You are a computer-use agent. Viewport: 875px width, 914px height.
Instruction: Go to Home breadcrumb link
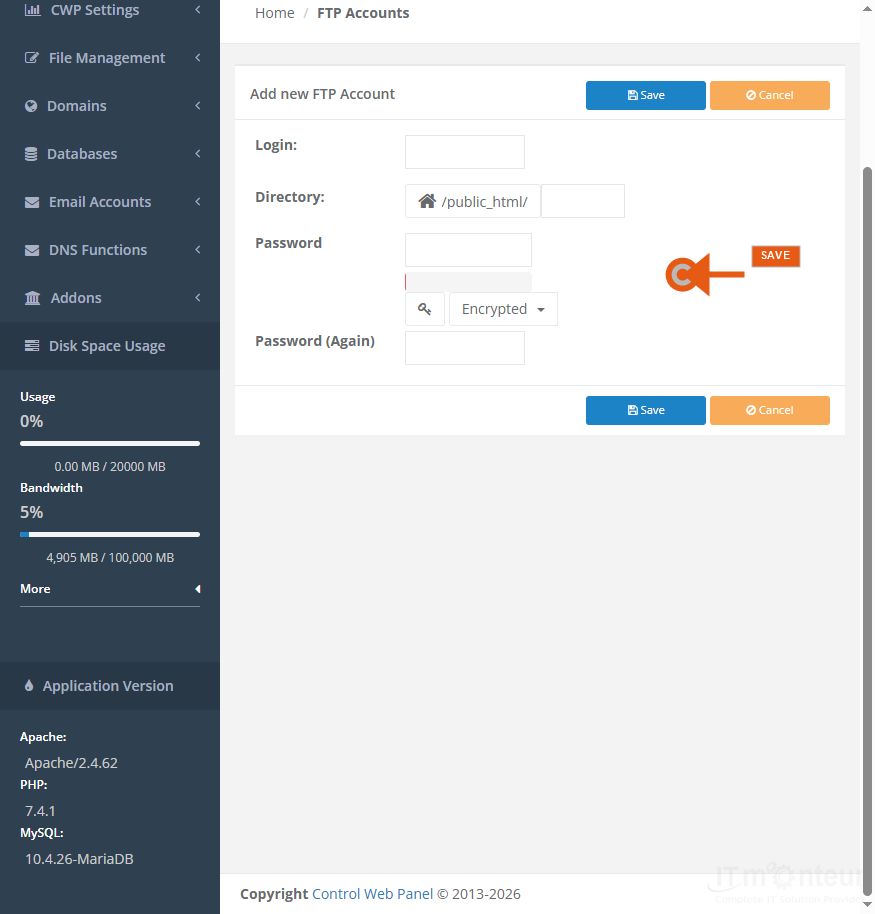pyautogui.click(x=275, y=13)
